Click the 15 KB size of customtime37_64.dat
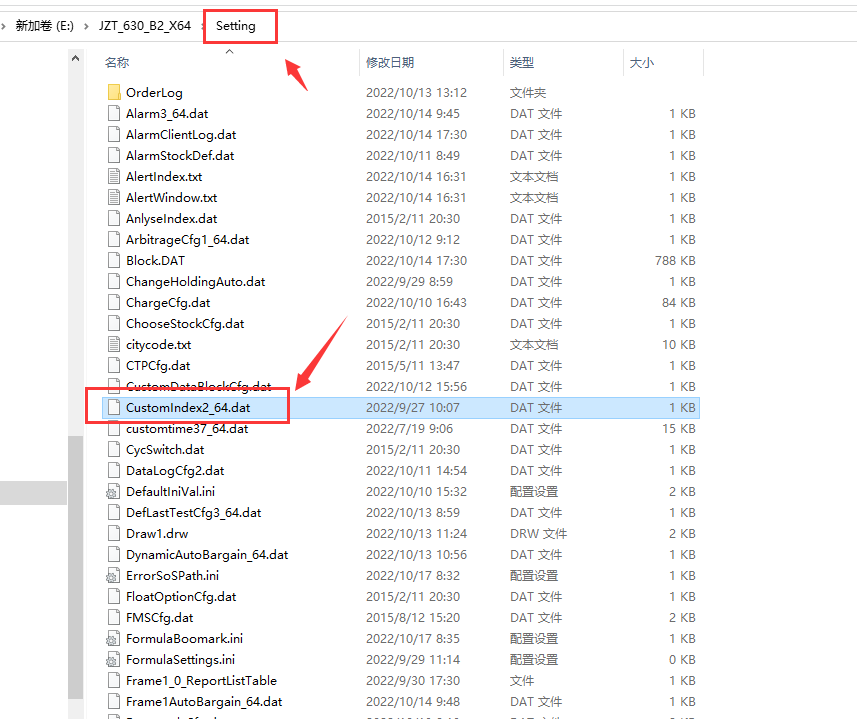 [679, 429]
